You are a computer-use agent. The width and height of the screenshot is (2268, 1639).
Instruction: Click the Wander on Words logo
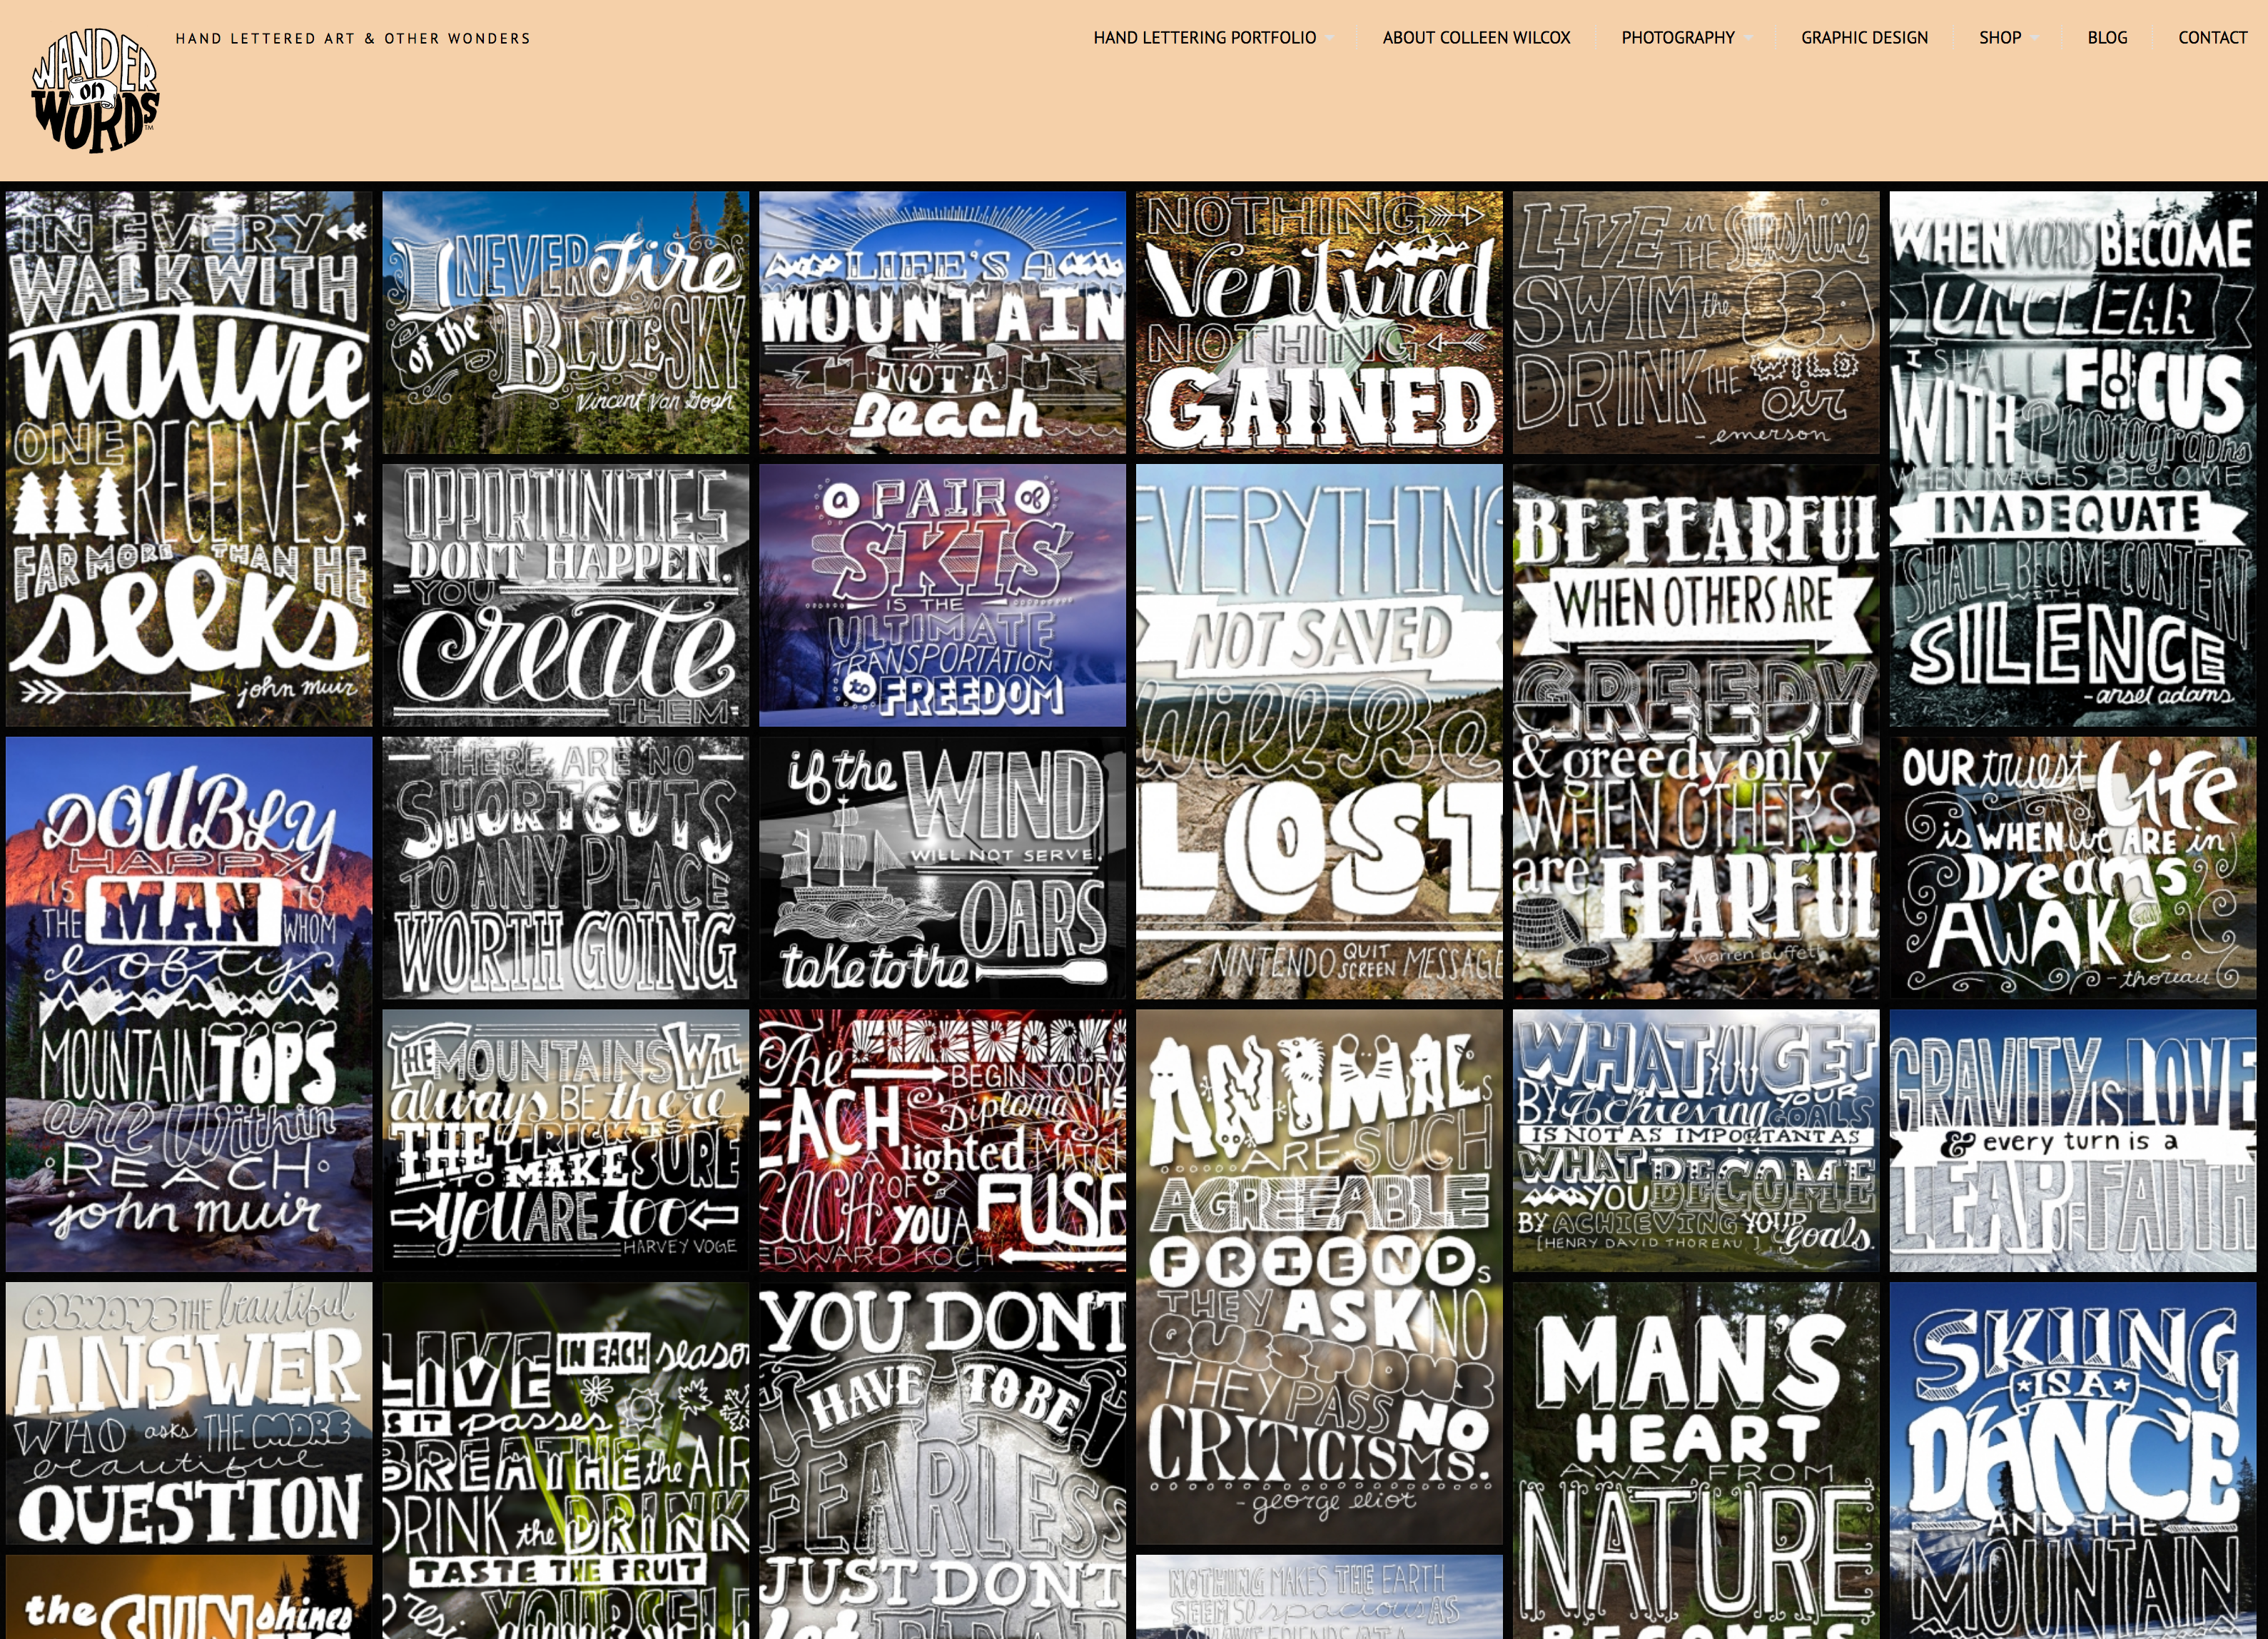95,90
